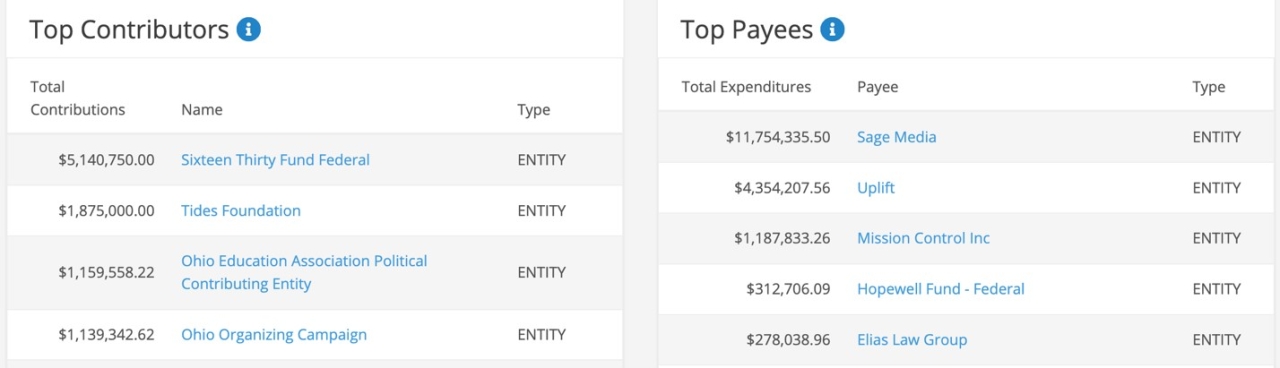Click the Top Payees heading
Viewport: 1280px width, 368px height.
[x=747, y=30]
